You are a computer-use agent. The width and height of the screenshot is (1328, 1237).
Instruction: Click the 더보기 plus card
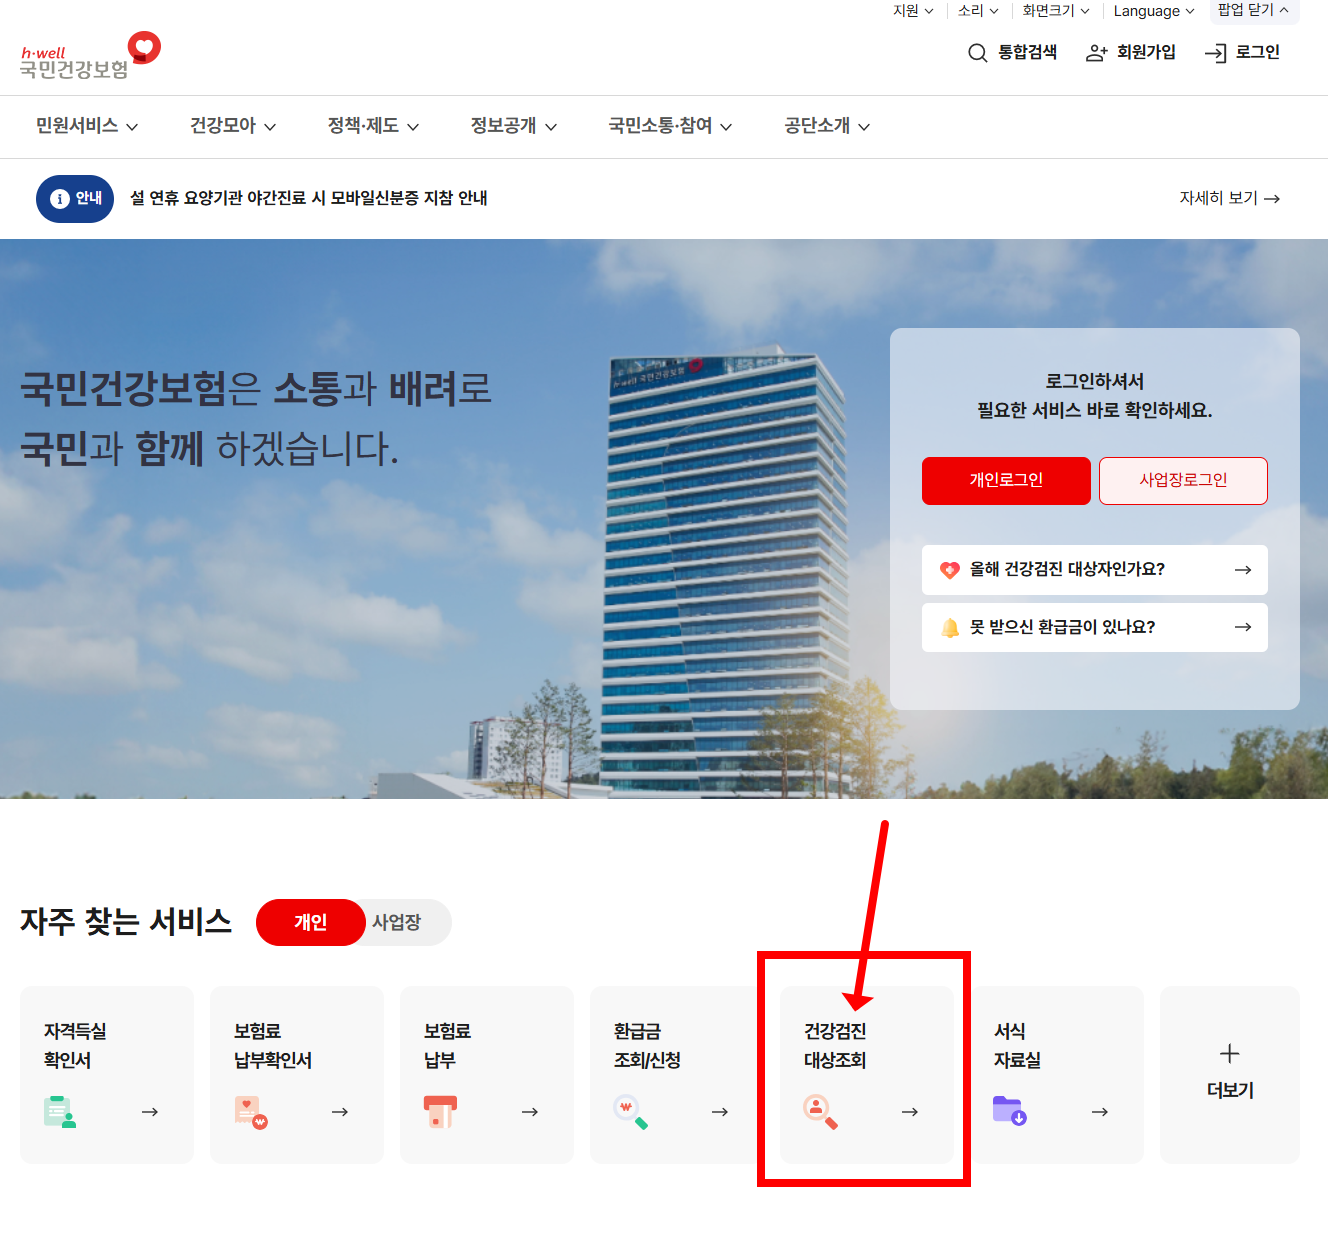click(x=1228, y=1070)
